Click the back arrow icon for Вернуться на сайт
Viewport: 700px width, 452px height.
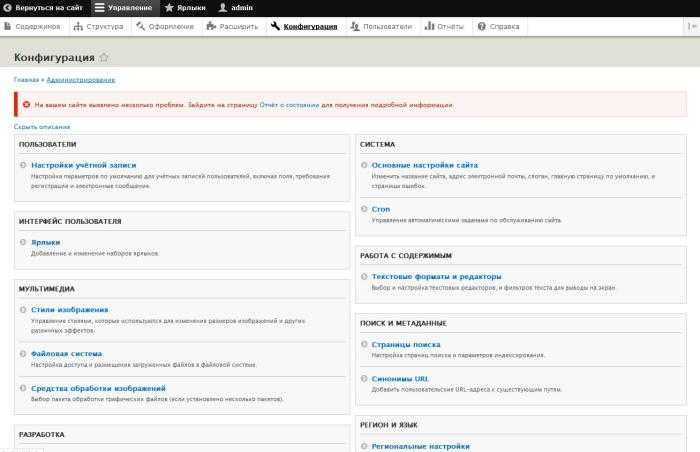pos(8,7)
